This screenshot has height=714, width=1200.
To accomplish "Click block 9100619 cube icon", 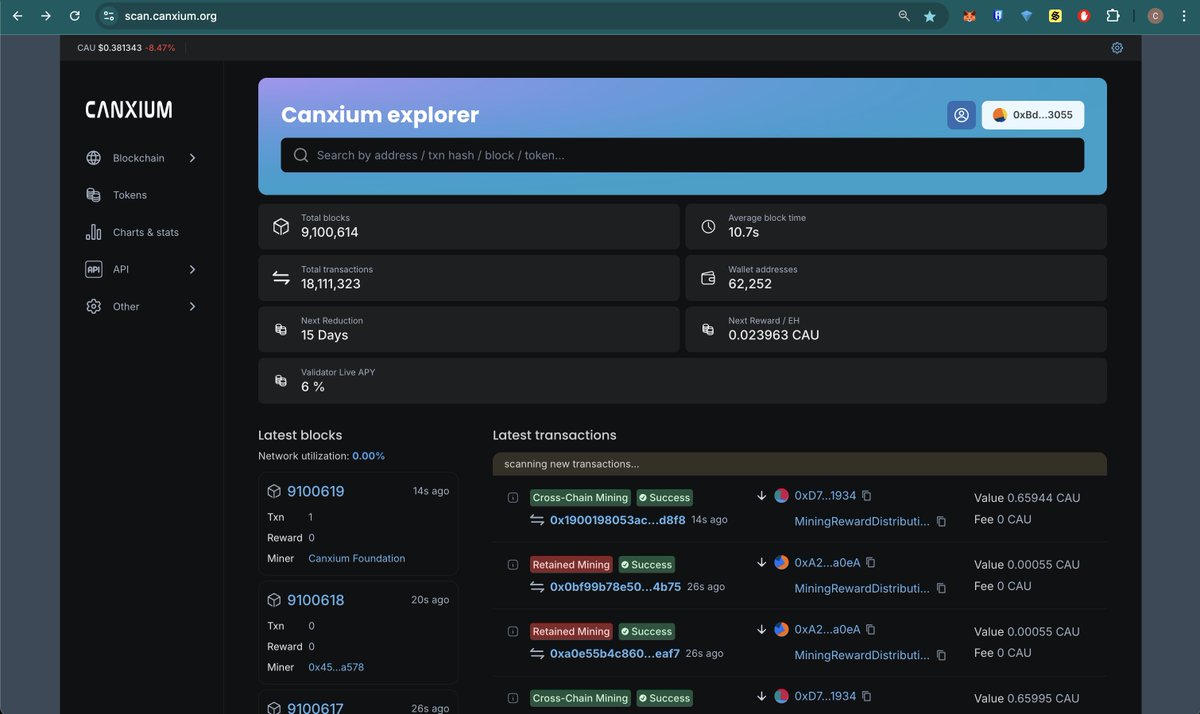I will [x=274, y=491].
